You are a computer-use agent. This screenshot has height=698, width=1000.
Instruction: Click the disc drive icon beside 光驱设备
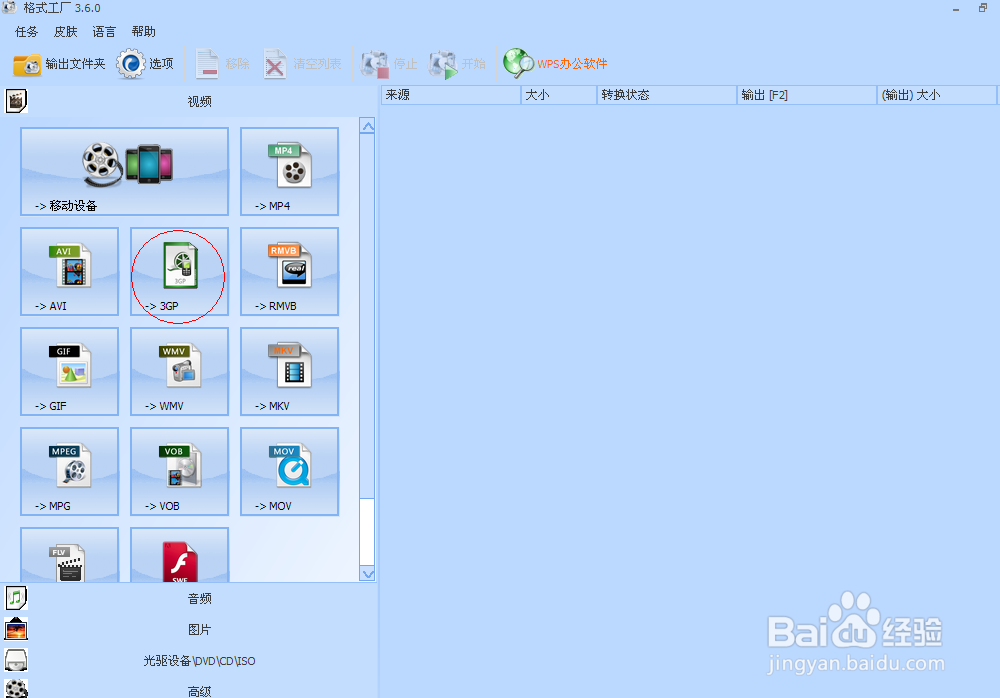point(16,660)
